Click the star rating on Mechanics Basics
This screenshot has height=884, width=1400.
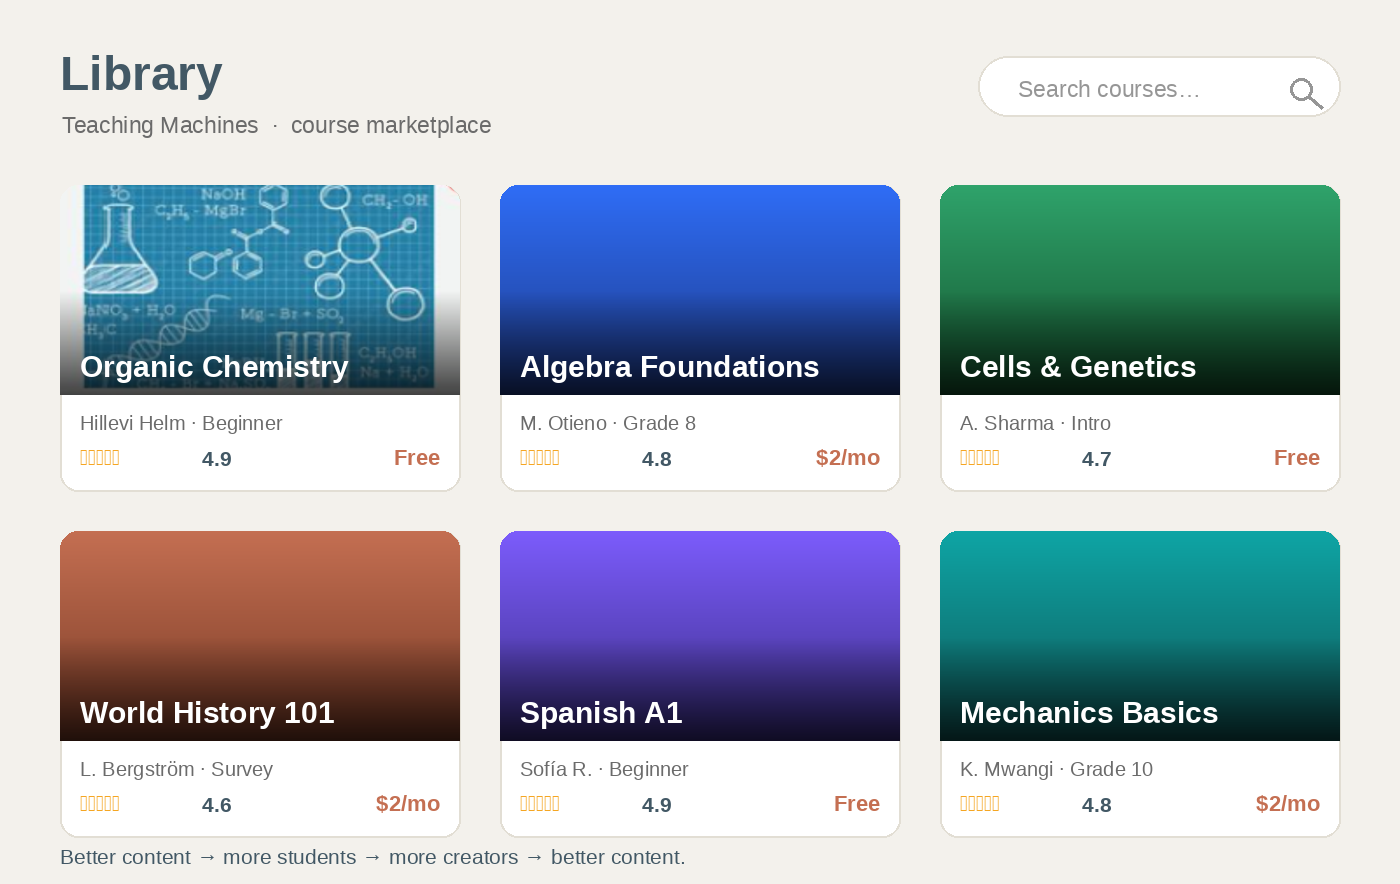click(980, 804)
